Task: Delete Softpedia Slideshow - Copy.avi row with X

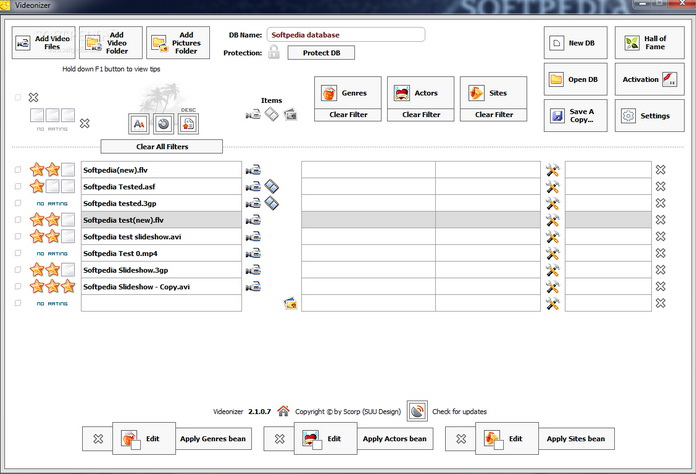Action: click(660, 286)
